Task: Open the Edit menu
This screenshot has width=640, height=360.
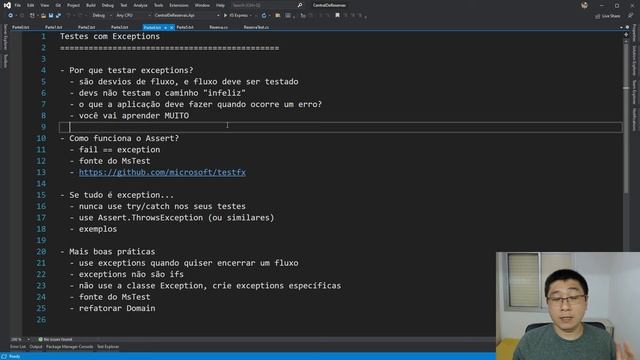Action: click(x=31, y=5)
